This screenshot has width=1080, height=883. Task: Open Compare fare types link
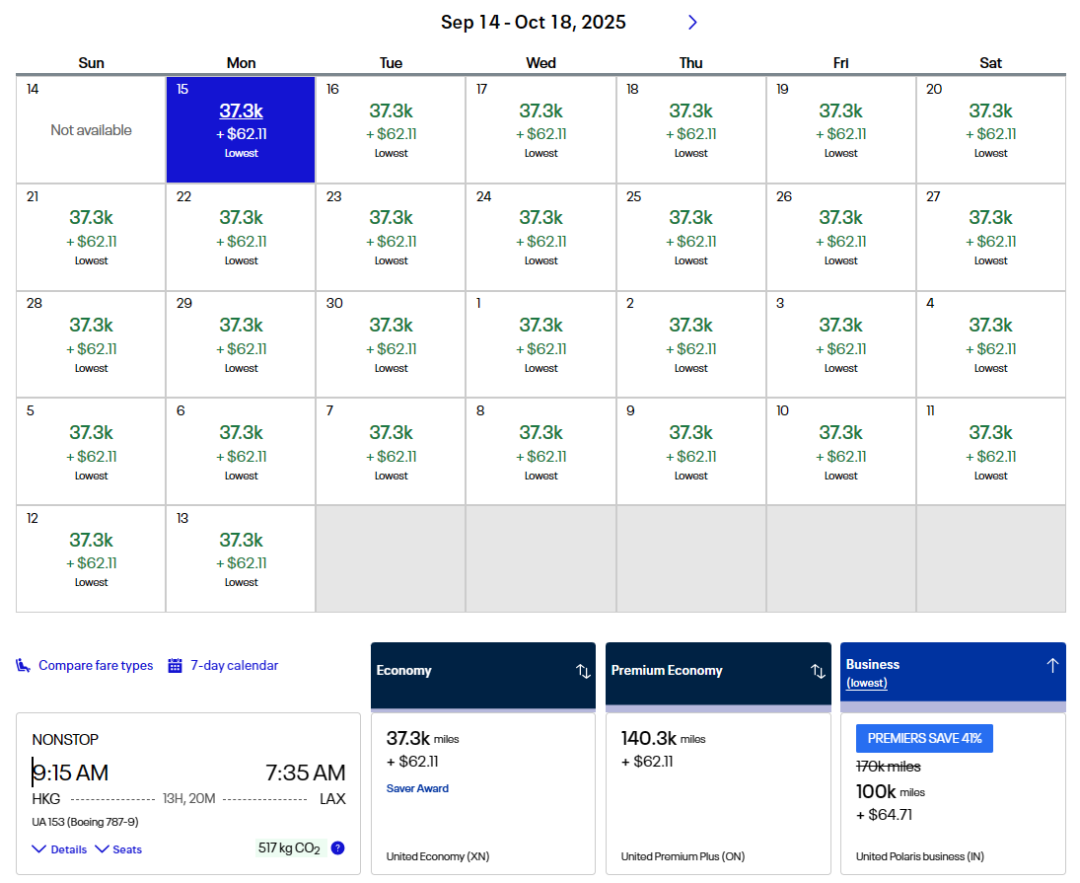(x=96, y=666)
